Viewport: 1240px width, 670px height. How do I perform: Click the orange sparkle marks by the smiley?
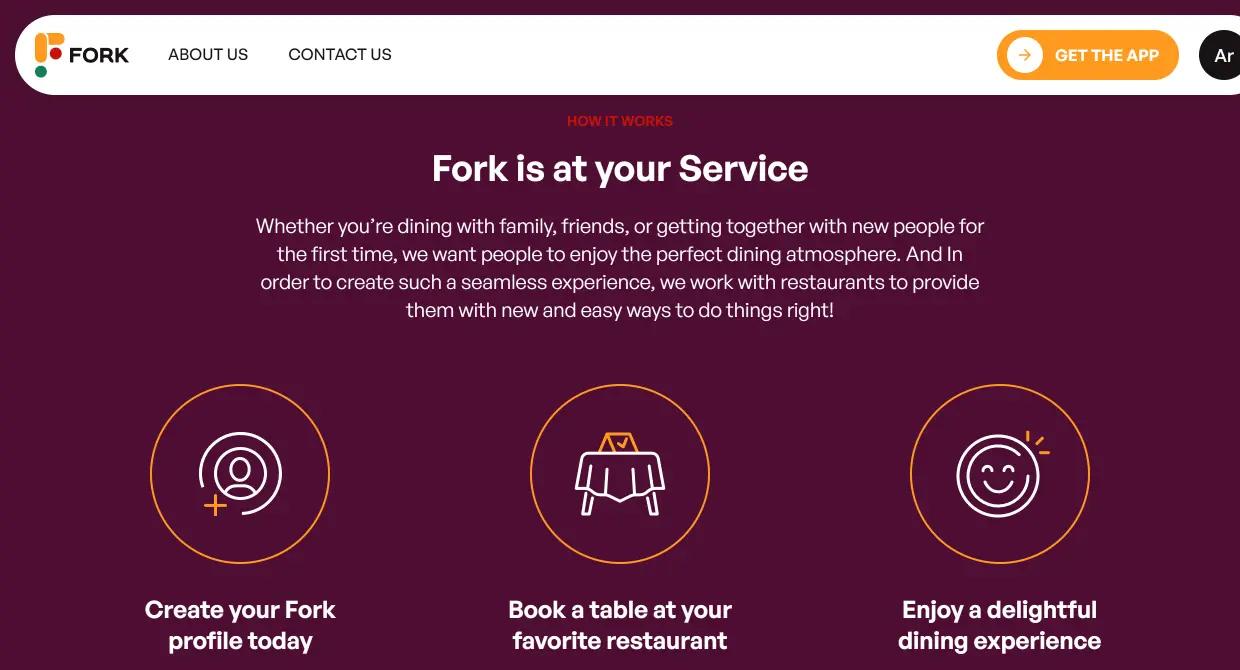1037,443
